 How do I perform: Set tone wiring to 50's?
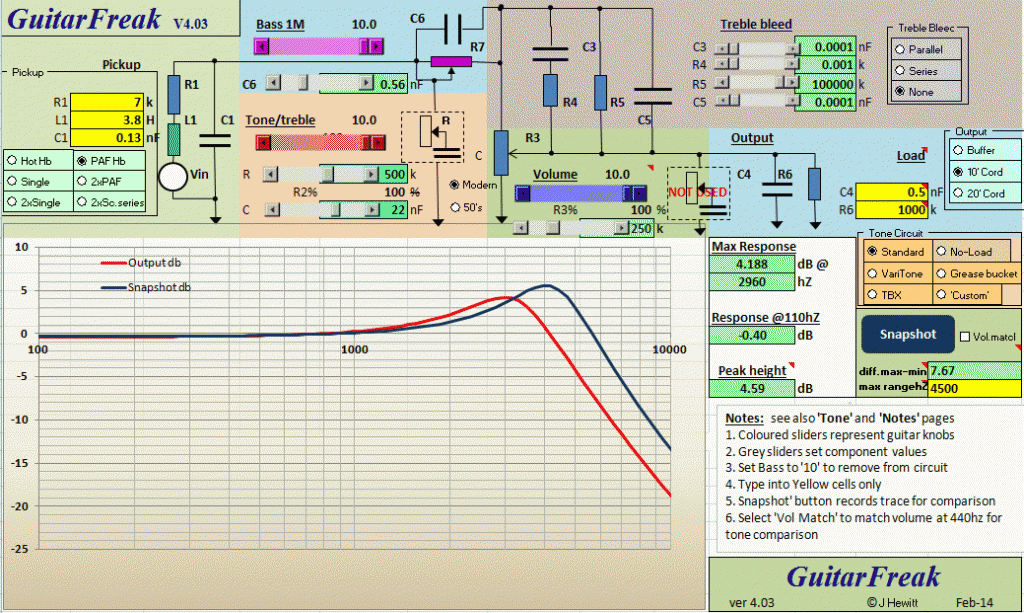[455, 208]
